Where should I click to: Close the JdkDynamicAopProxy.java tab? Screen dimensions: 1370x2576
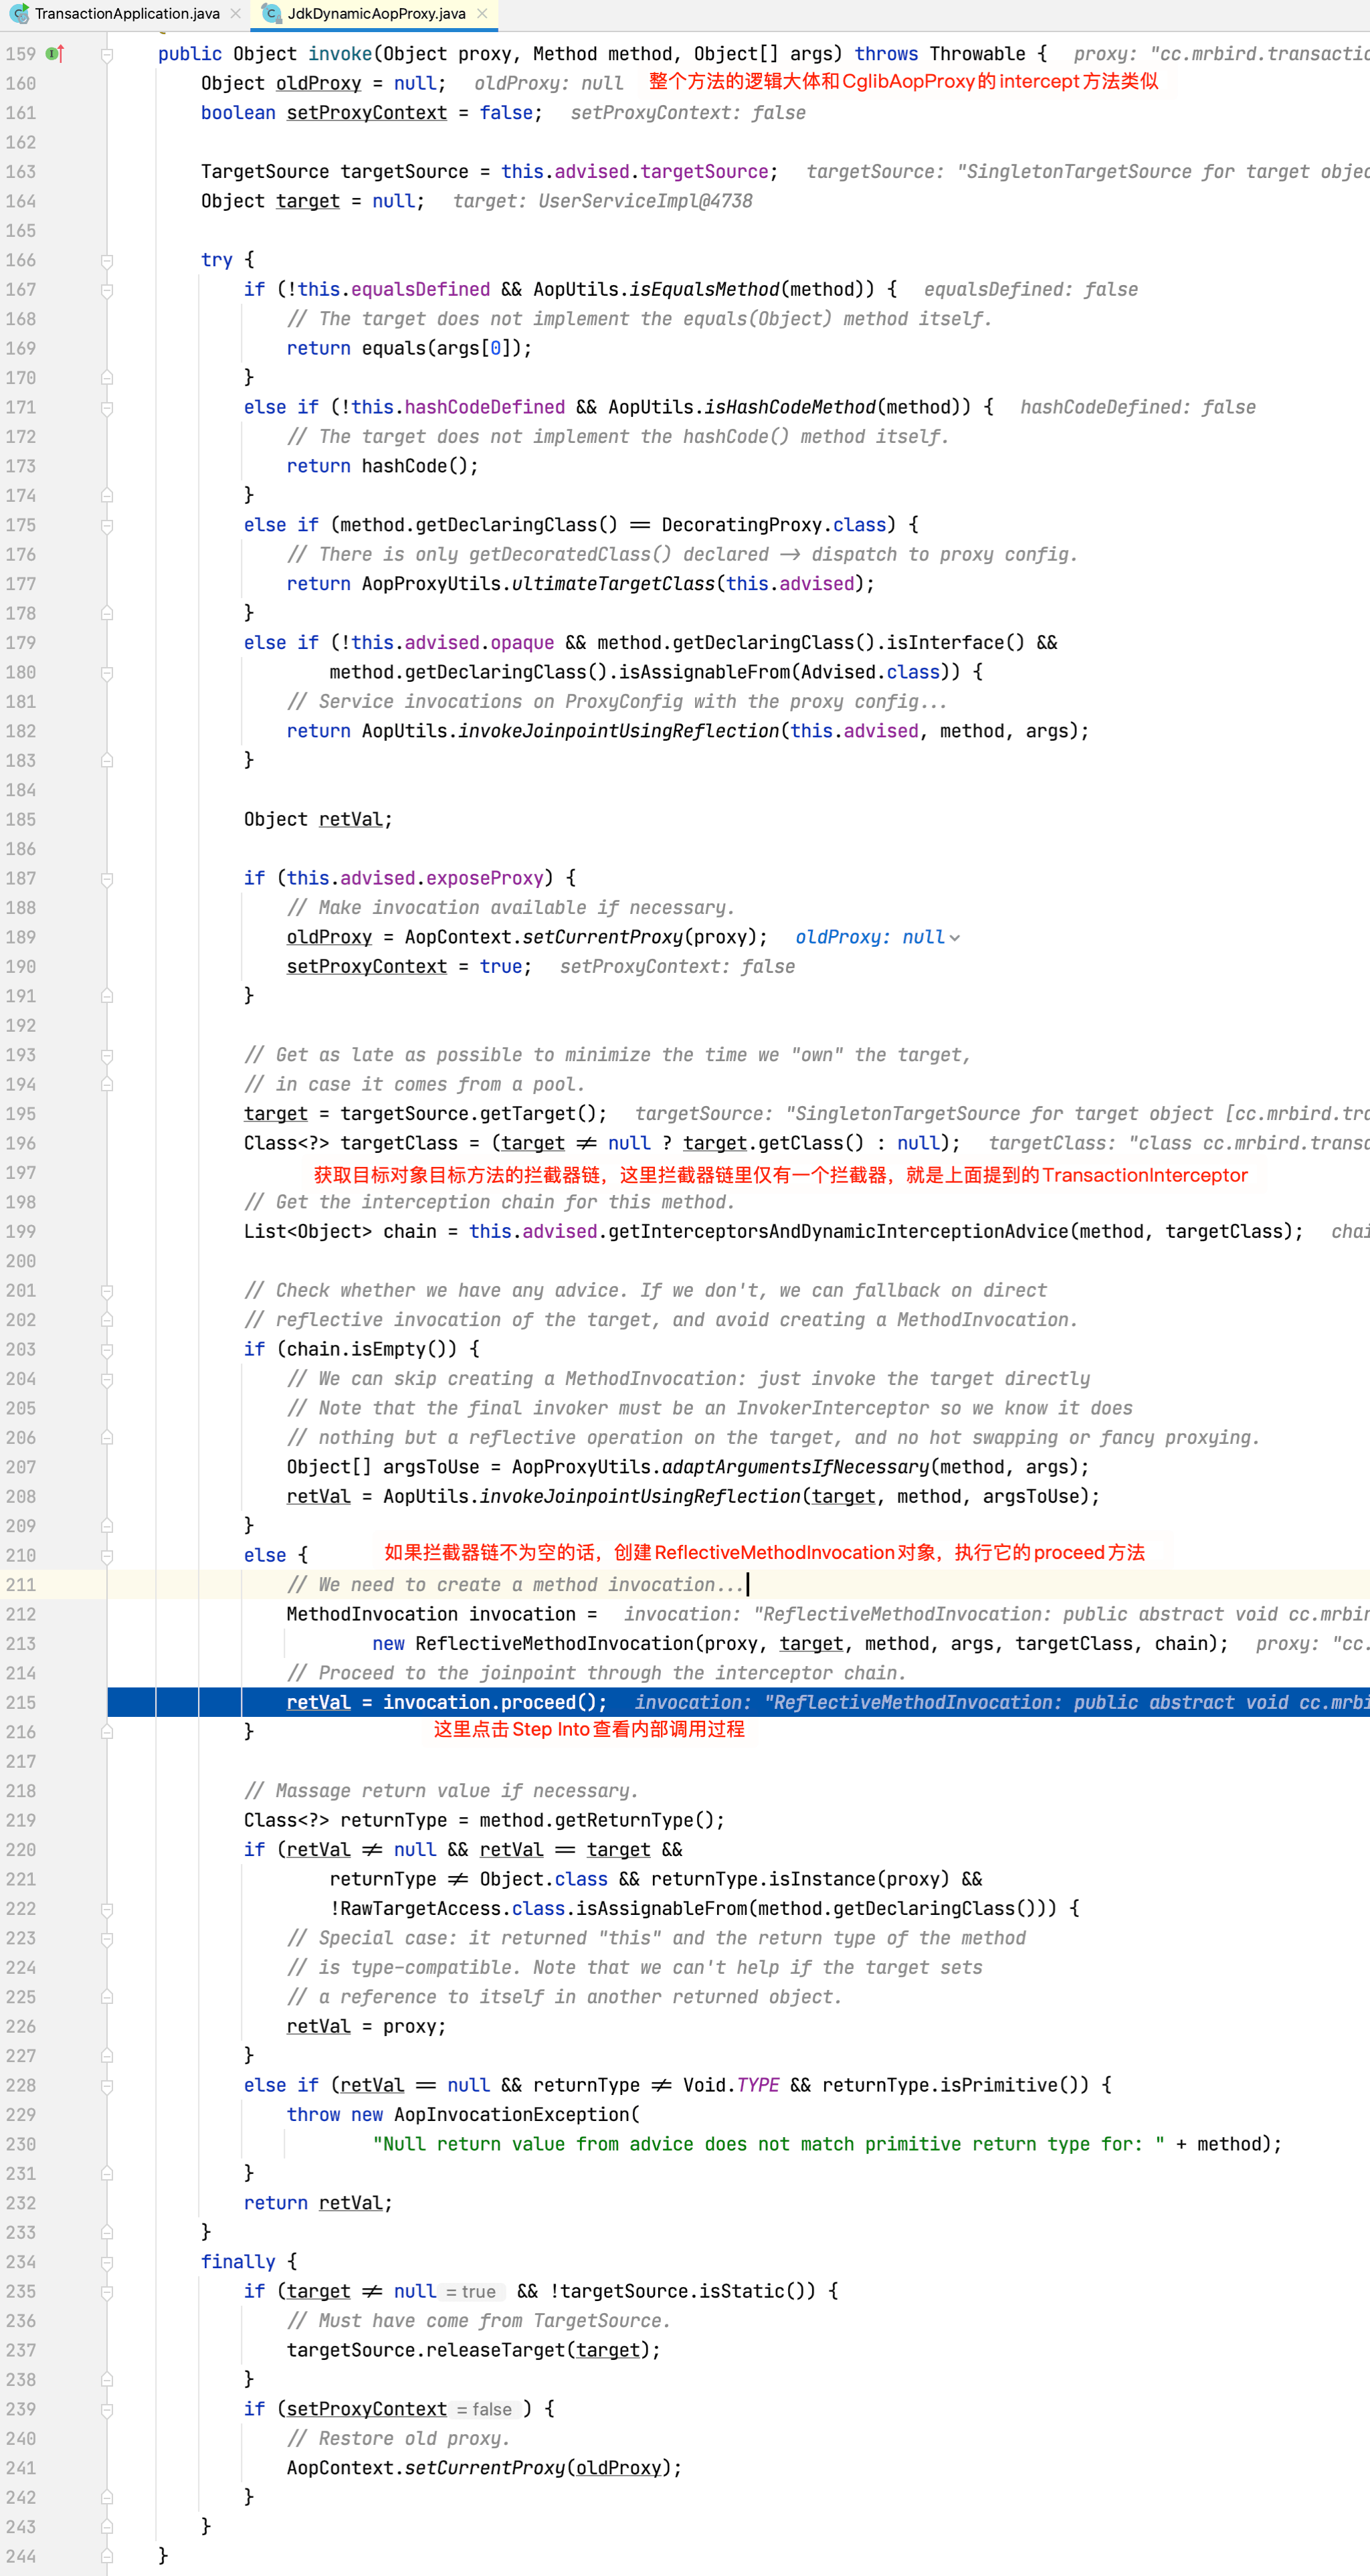482,14
